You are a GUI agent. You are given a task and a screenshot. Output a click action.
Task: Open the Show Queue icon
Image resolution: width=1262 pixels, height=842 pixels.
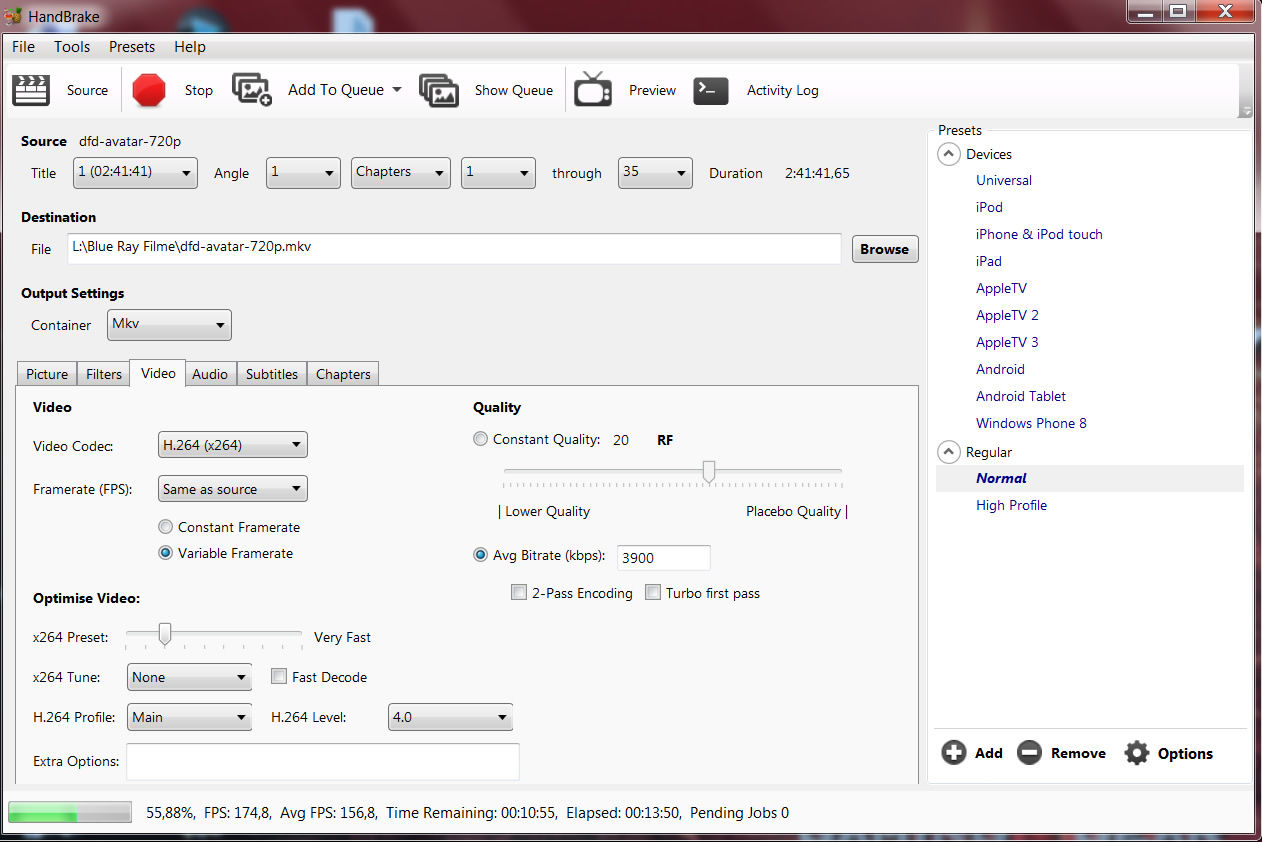439,90
